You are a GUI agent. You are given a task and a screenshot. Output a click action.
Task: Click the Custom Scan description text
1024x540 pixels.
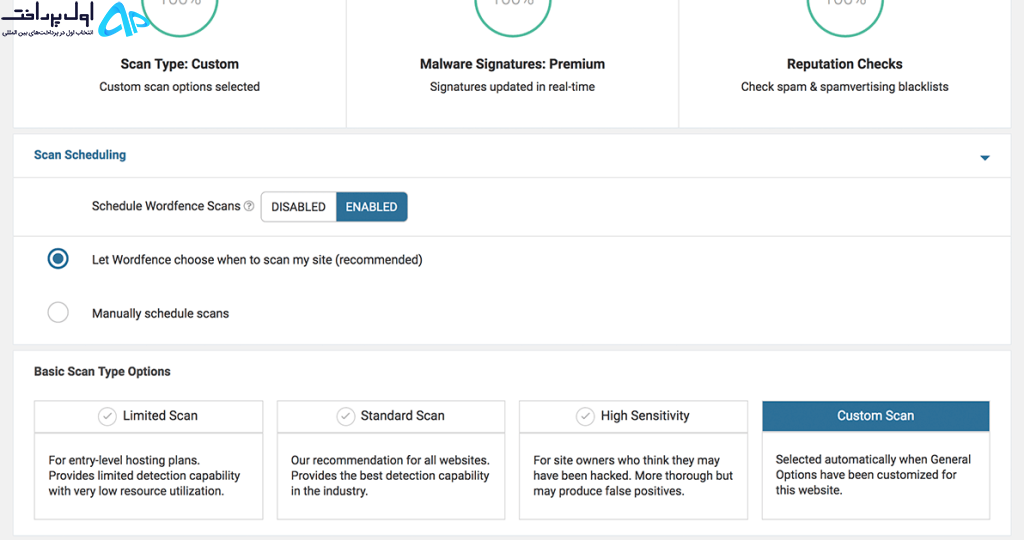click(873, 475)
